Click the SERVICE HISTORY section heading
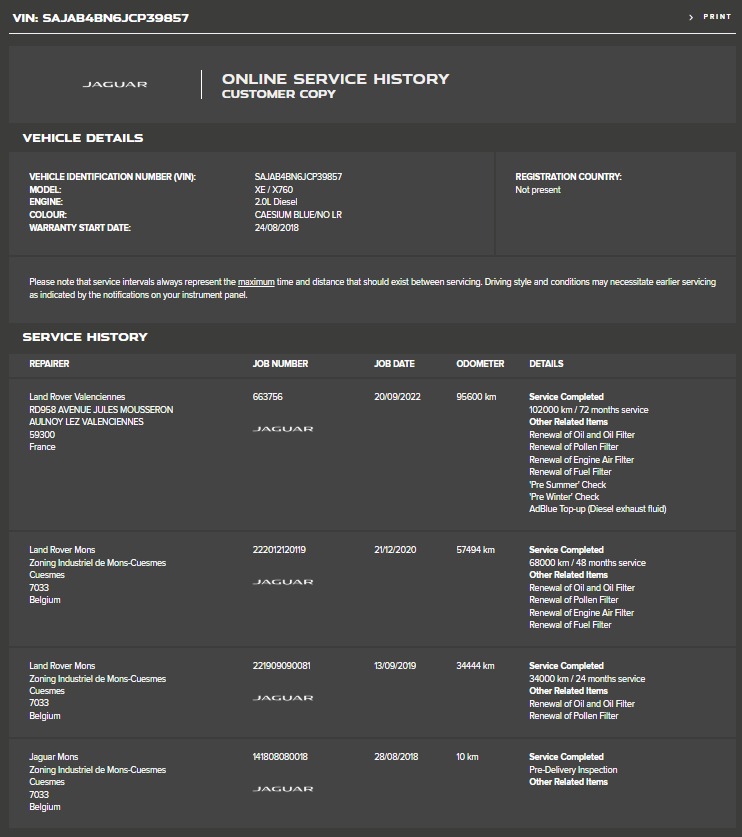The height and width of the screenshot is (837, 742). [85, 337]
